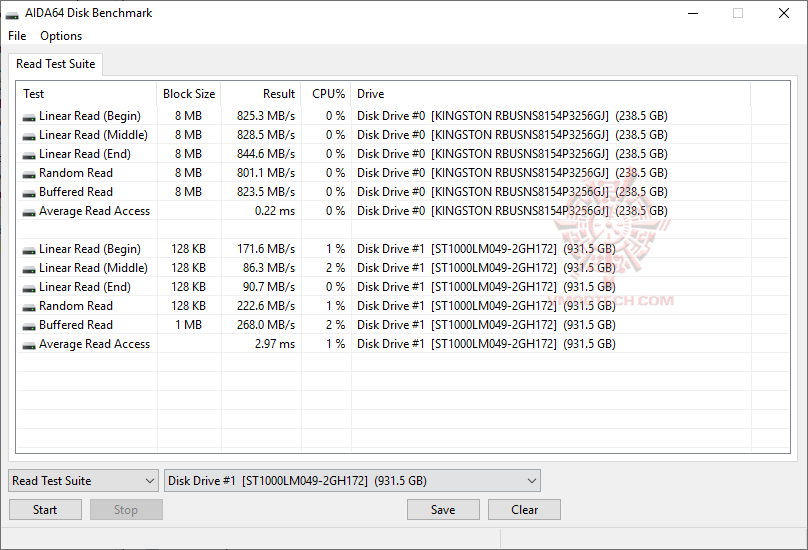Minimize the AIDA64 Disk Benchmark window

693,13
